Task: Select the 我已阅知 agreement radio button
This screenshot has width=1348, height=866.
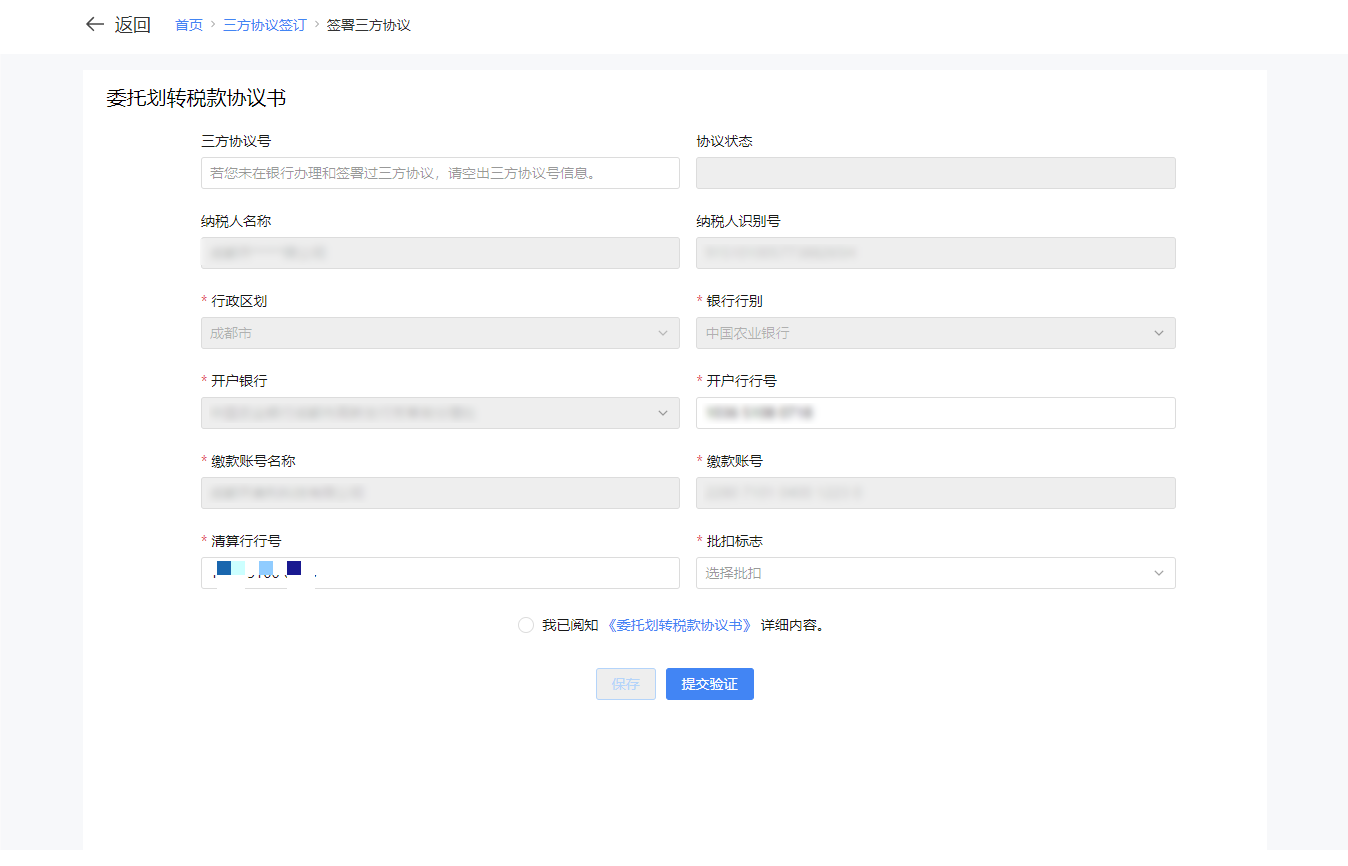Action: tap(526, 625)
